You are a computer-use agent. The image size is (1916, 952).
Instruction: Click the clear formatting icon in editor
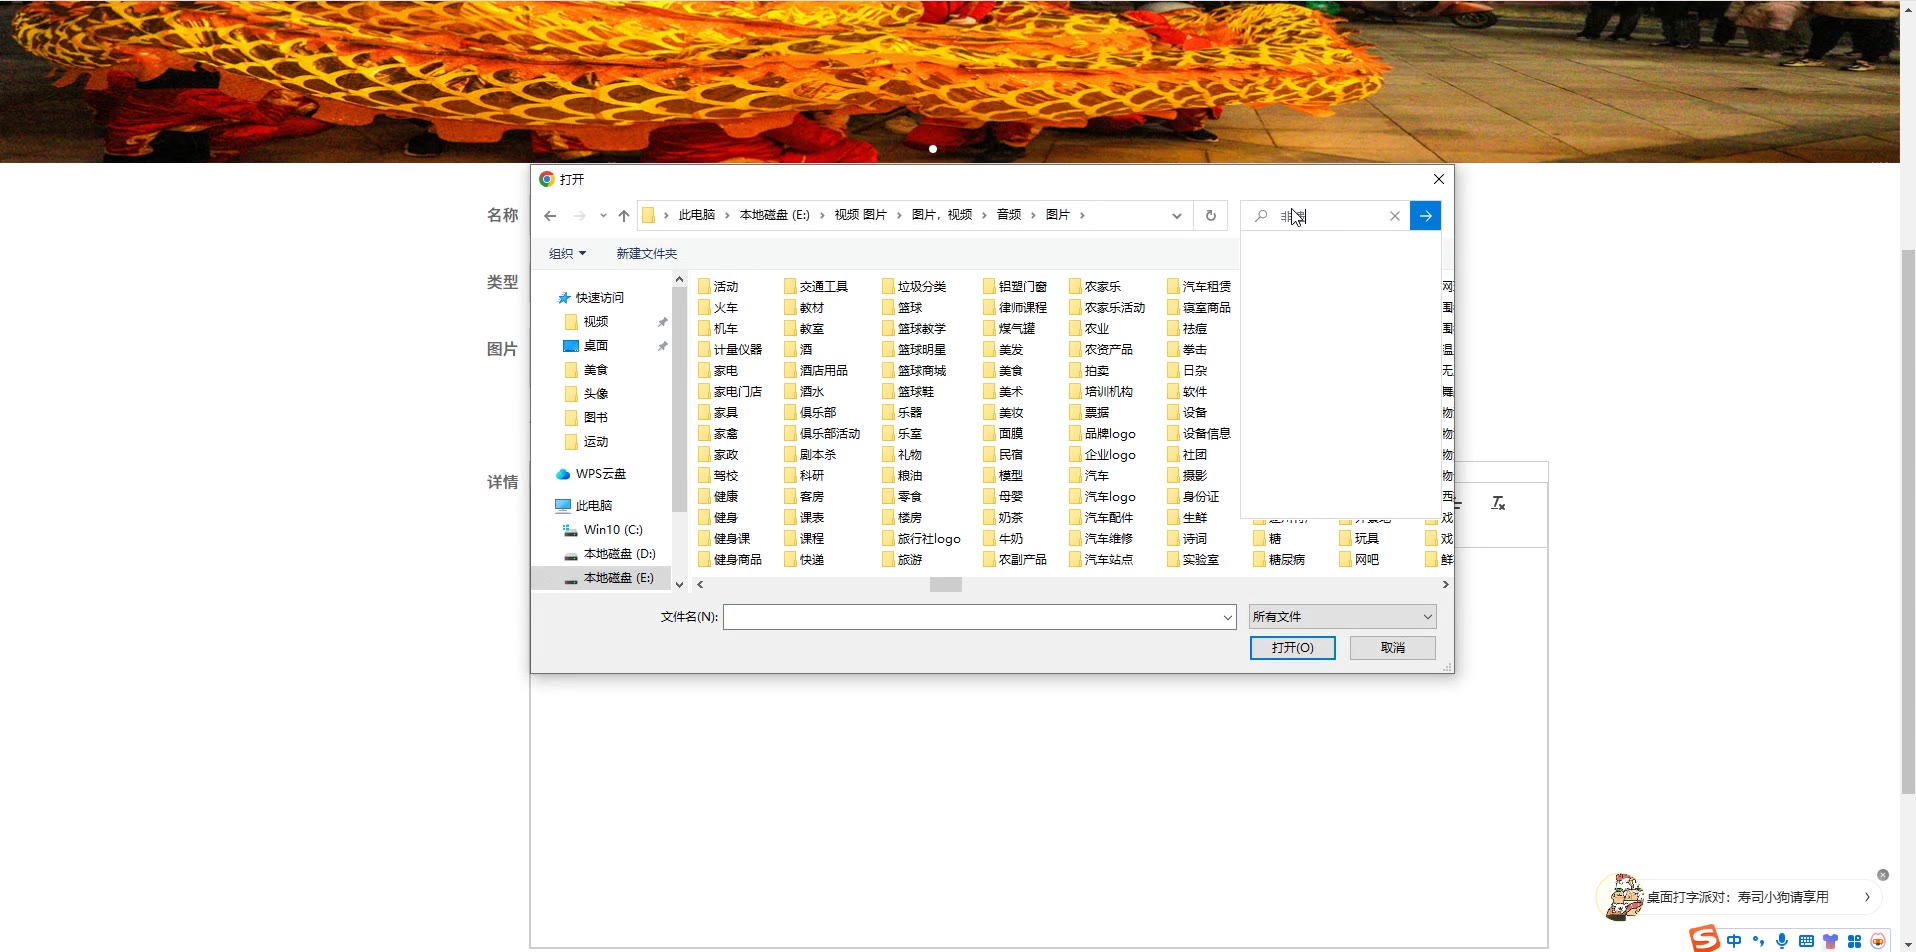click(1497, 503)
